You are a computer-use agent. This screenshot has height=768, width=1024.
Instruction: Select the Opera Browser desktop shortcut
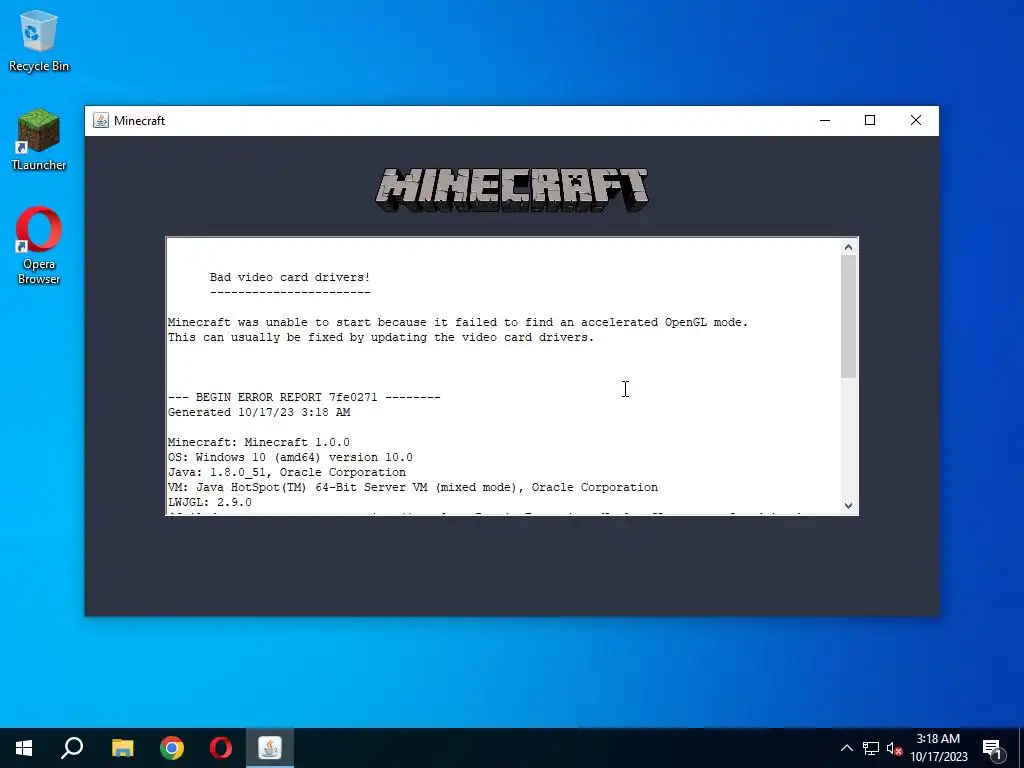point(39,246)
